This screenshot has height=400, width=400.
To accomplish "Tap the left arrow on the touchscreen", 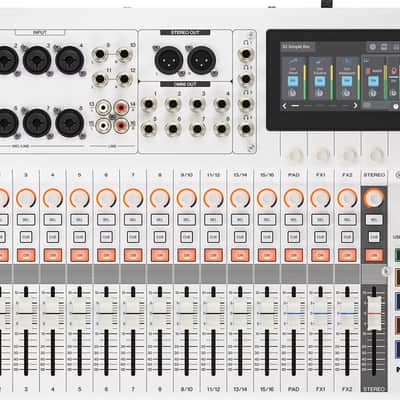I will click(285, 106).
